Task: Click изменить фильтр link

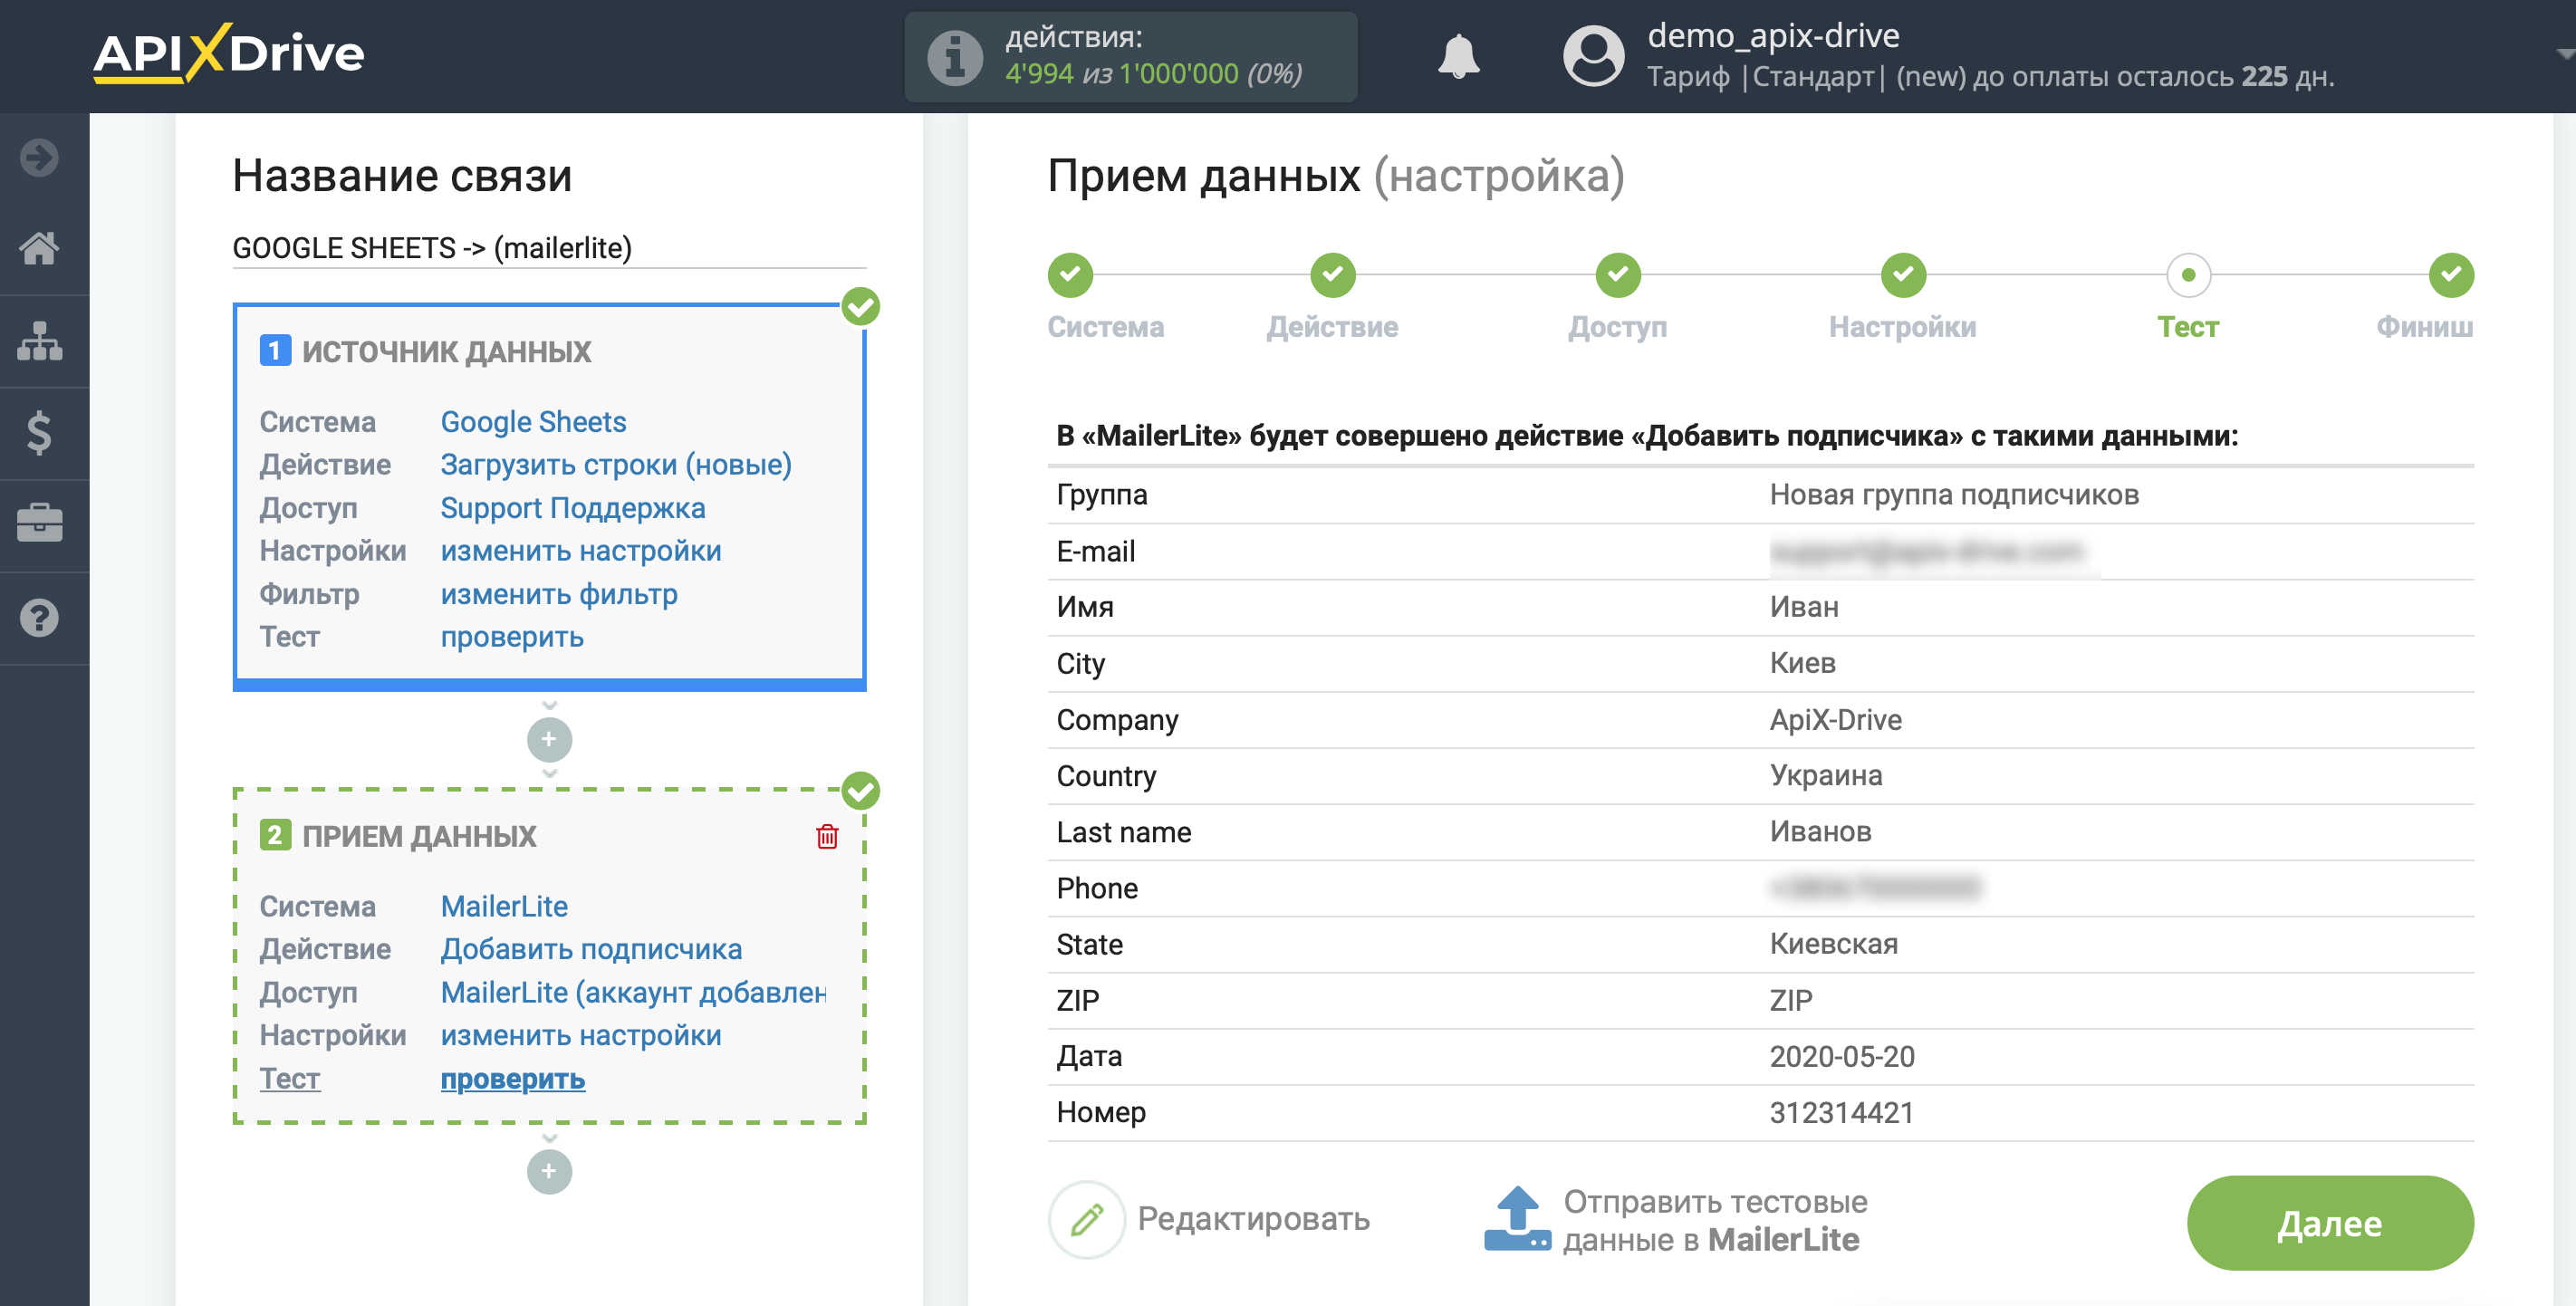Action: click(559, 593)
